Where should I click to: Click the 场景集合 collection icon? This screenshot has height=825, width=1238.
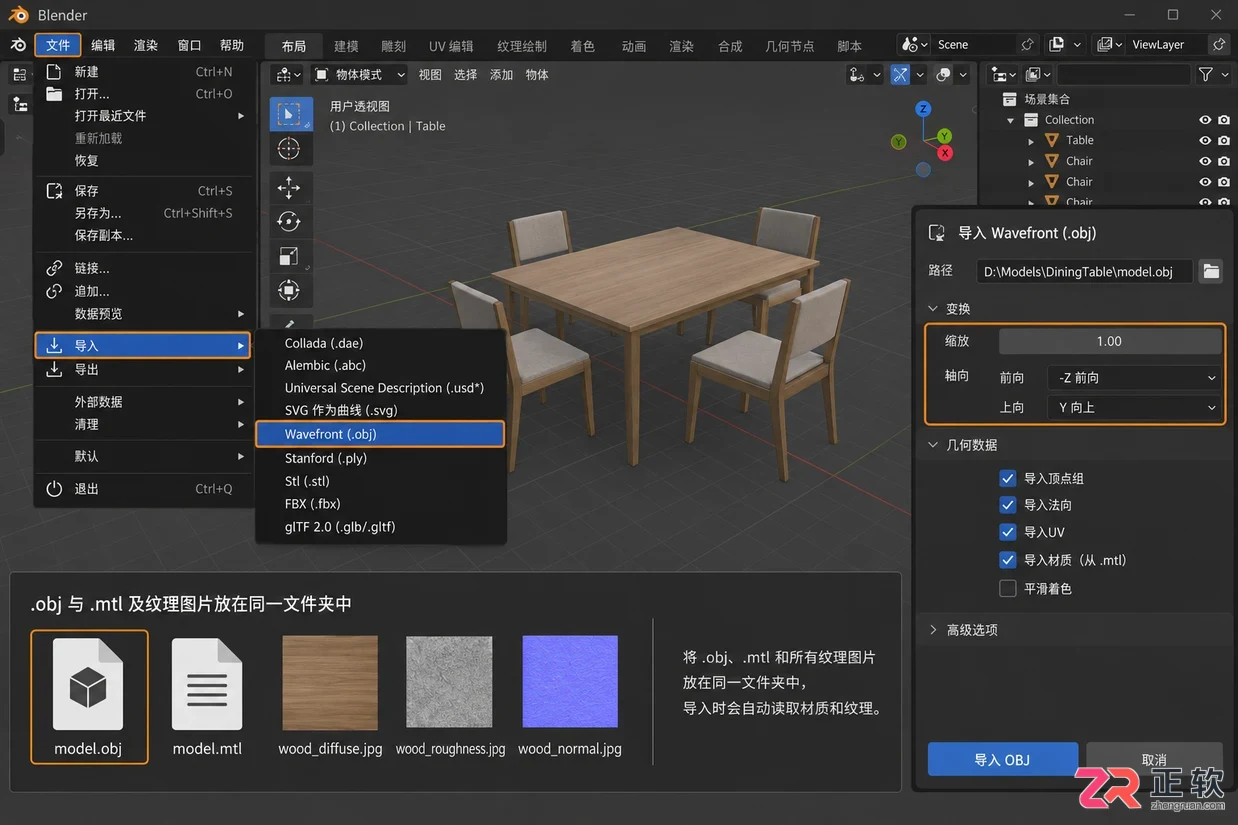pyautogui.click(x=1010, y=99)
